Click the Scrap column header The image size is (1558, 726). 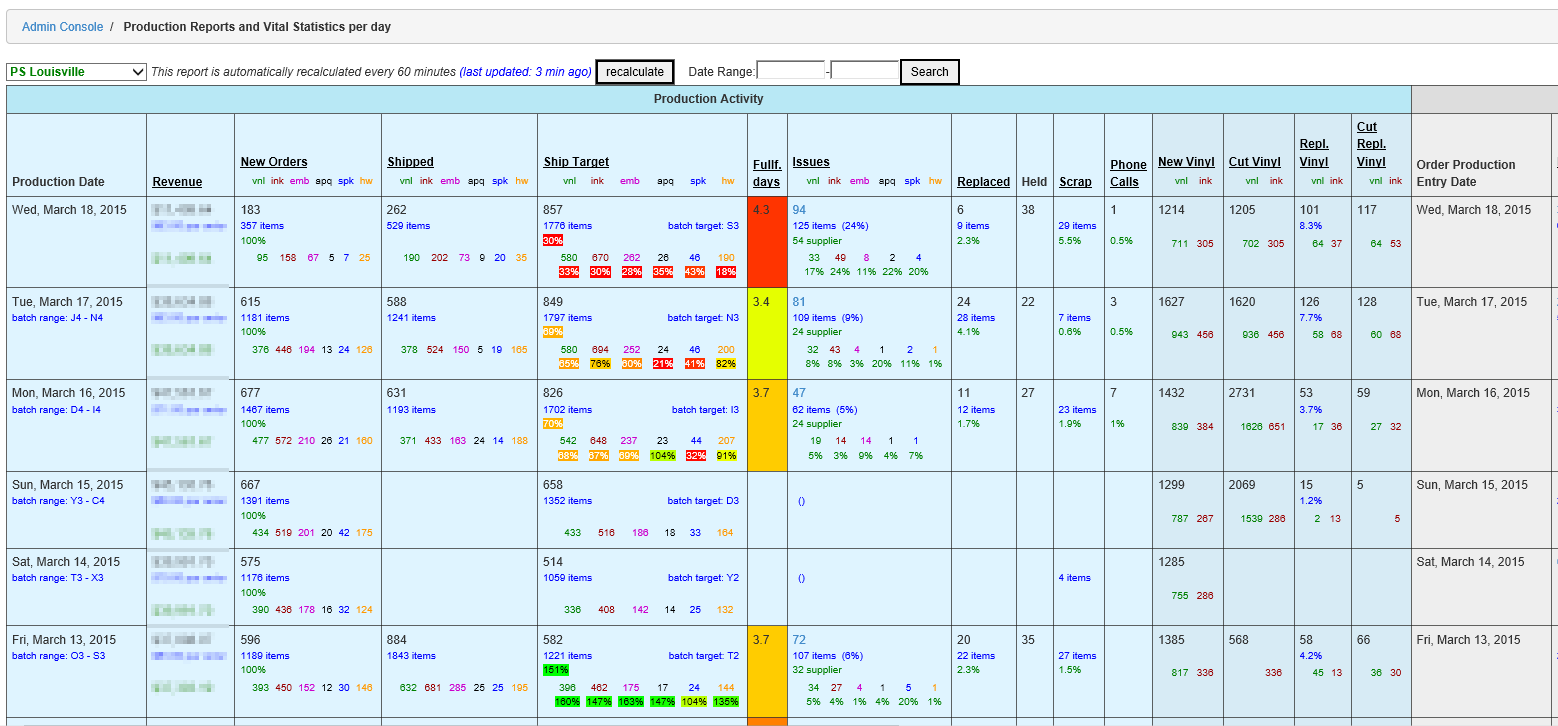[x=1075, y=182]
